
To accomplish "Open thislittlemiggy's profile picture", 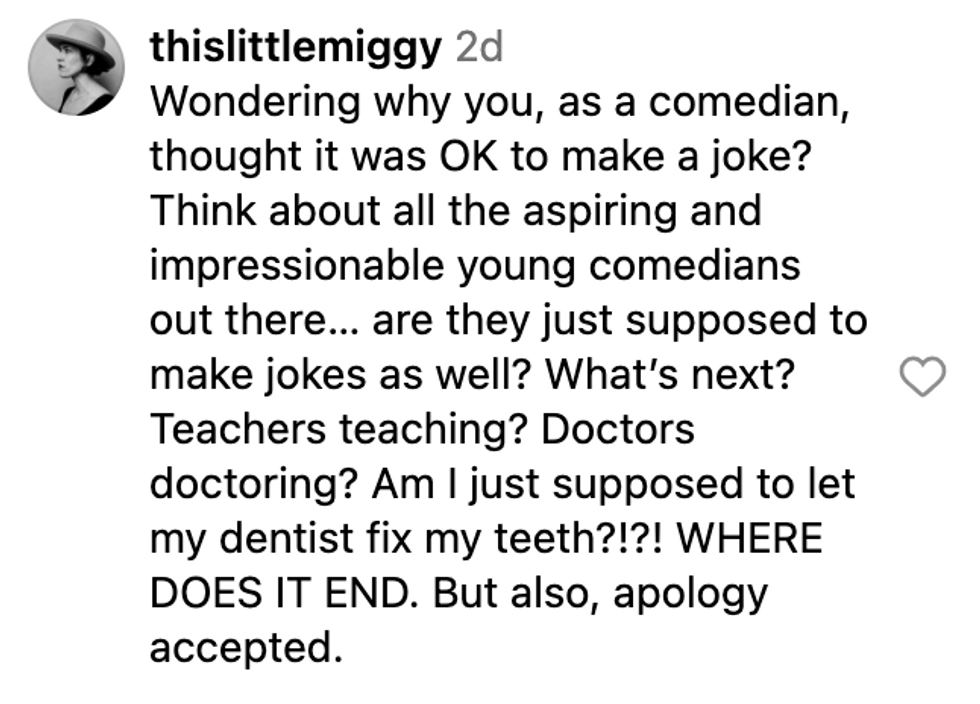I will click(76, 68).
